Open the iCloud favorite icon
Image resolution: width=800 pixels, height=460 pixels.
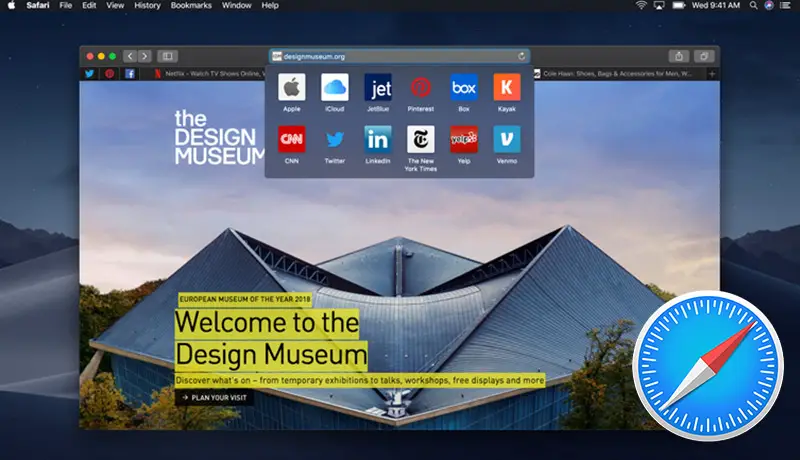coord(335,87)
